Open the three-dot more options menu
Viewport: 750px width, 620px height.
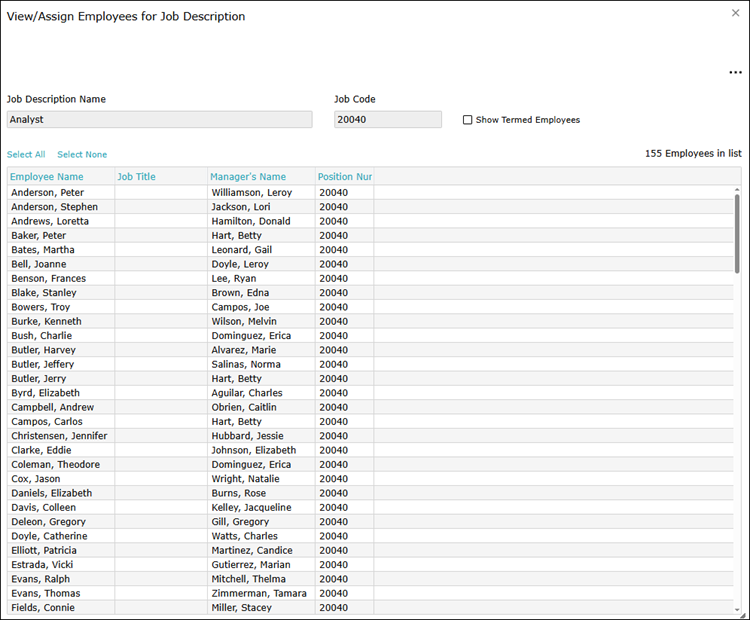(736, 73)
